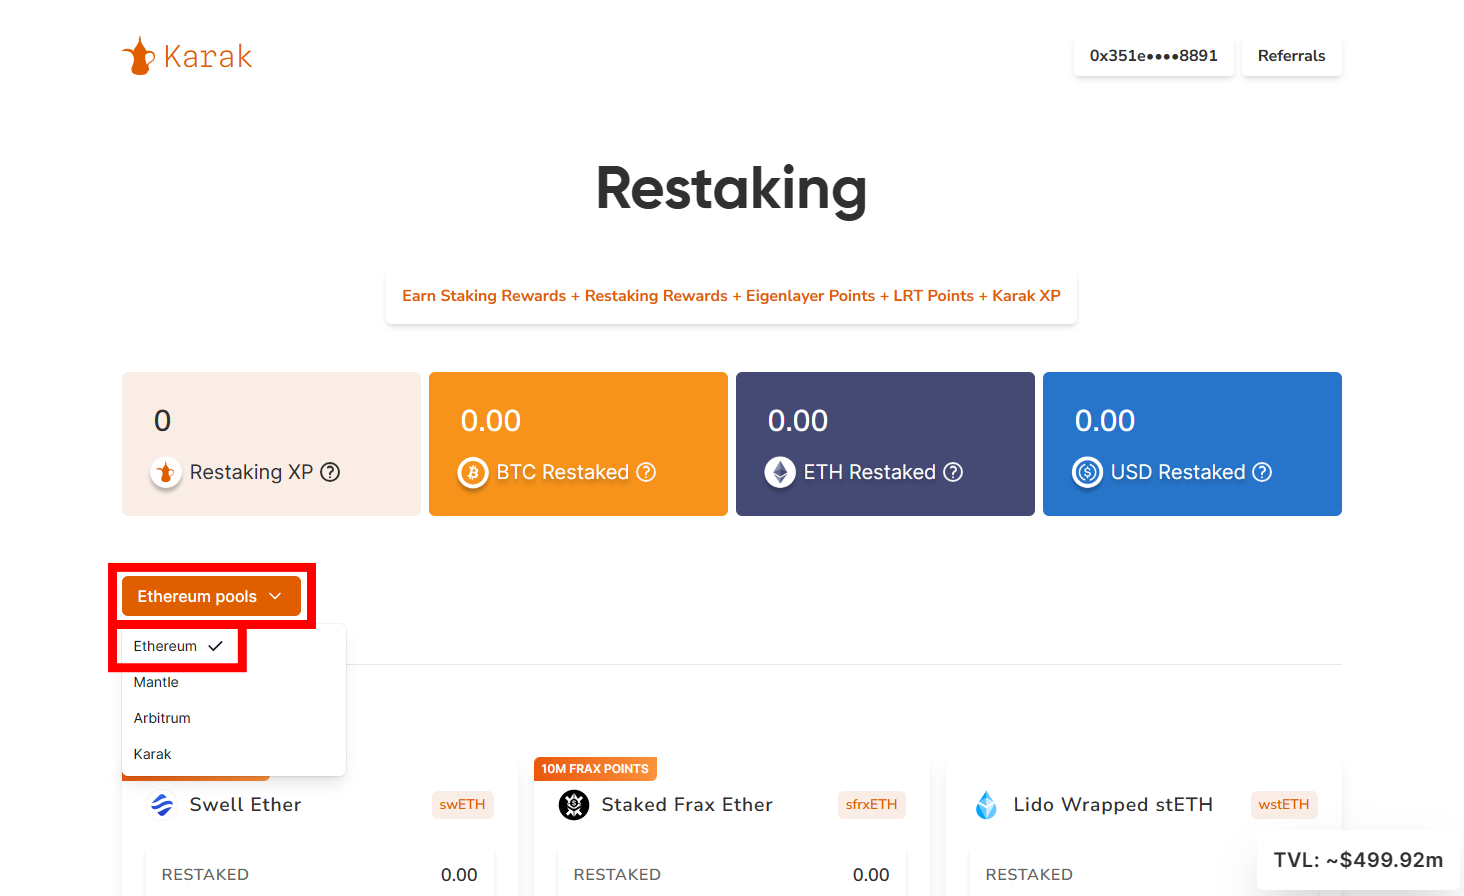Click help icon beside BTC Restaked
Image resolution: width=1464 pixels, height=896 pixels.
click(646, 472)
